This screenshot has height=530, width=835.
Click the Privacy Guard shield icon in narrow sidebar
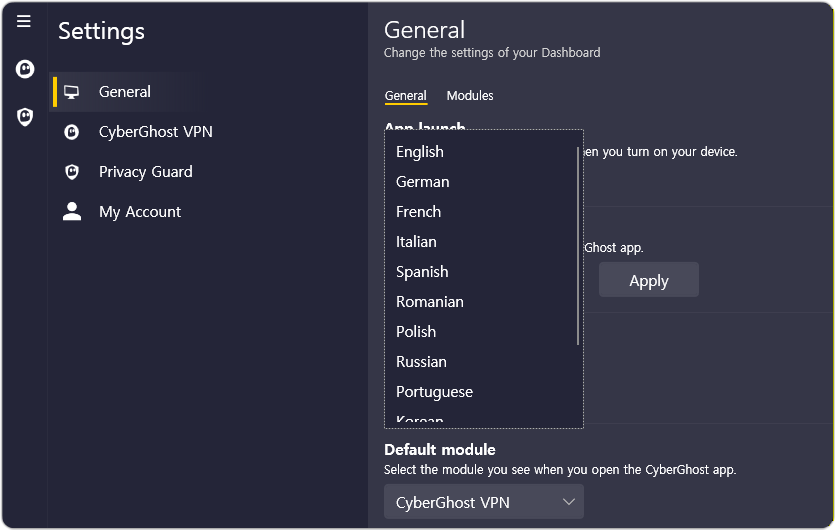coord(24,117)
